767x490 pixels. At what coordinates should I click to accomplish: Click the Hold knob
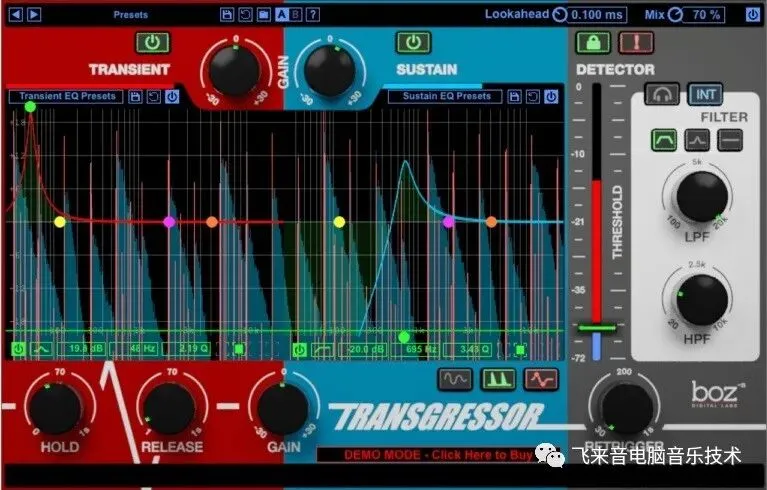[55, 408]
